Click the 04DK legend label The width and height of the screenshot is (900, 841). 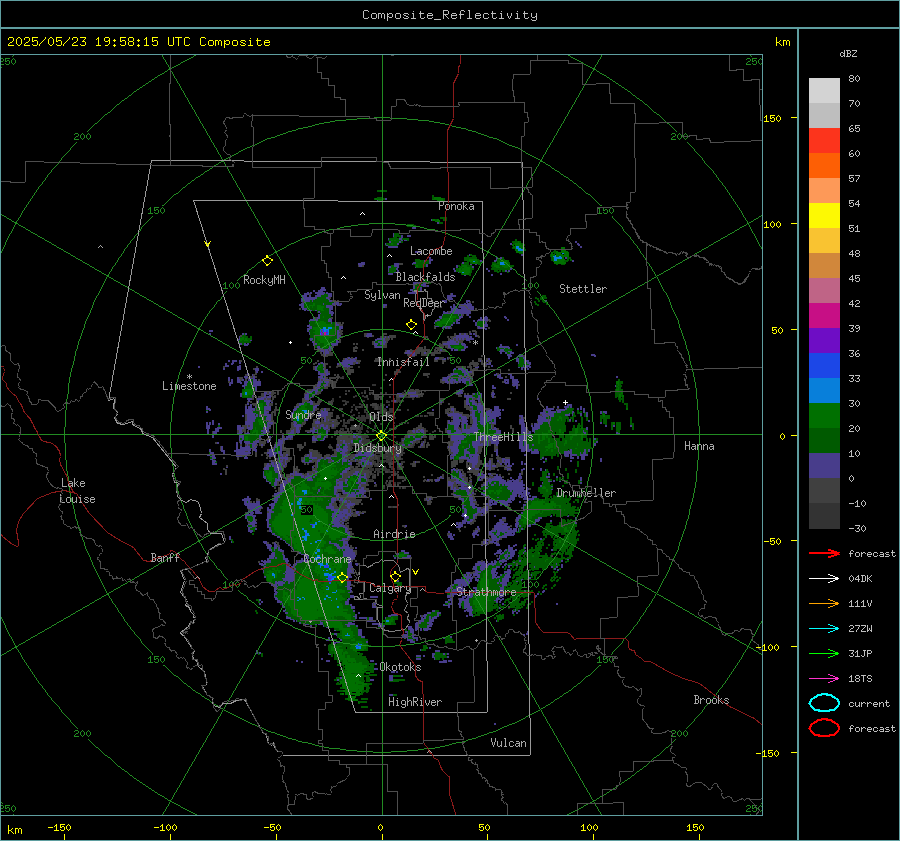pyautogui.click(x=860, y=579)
